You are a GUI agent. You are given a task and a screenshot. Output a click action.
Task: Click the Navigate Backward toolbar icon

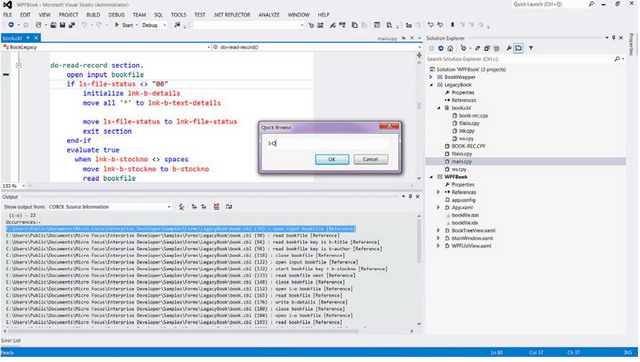(11, 25)
